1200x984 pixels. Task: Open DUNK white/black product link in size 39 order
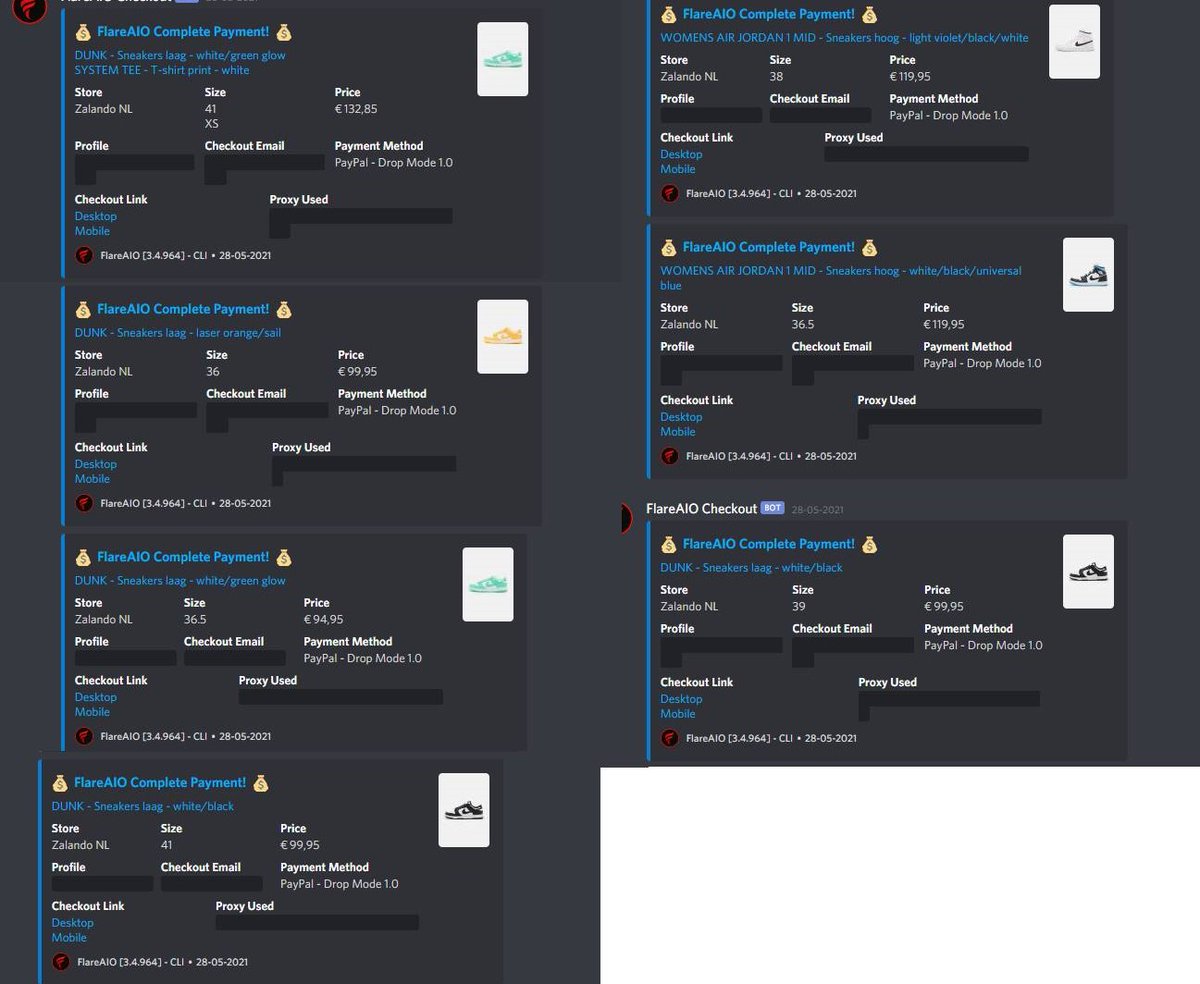pyautogui.click(x=751, y=567)
